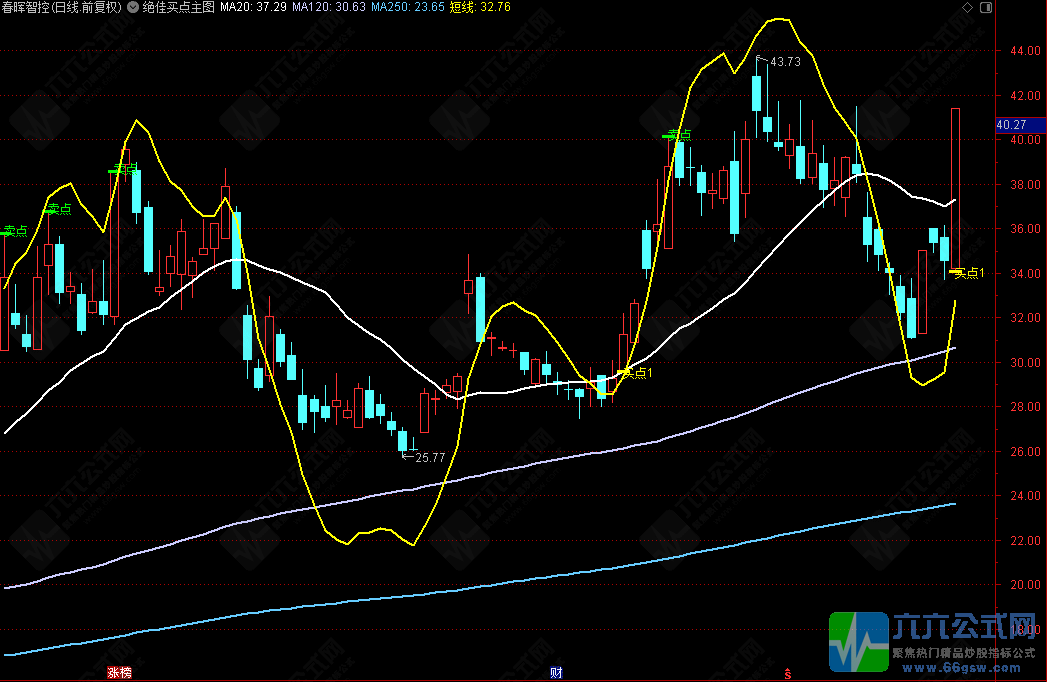Click the 卖点 signal near price 40
Image resolution: width=1047 pixels, height=682 pixels.
(x=678, y=136)
